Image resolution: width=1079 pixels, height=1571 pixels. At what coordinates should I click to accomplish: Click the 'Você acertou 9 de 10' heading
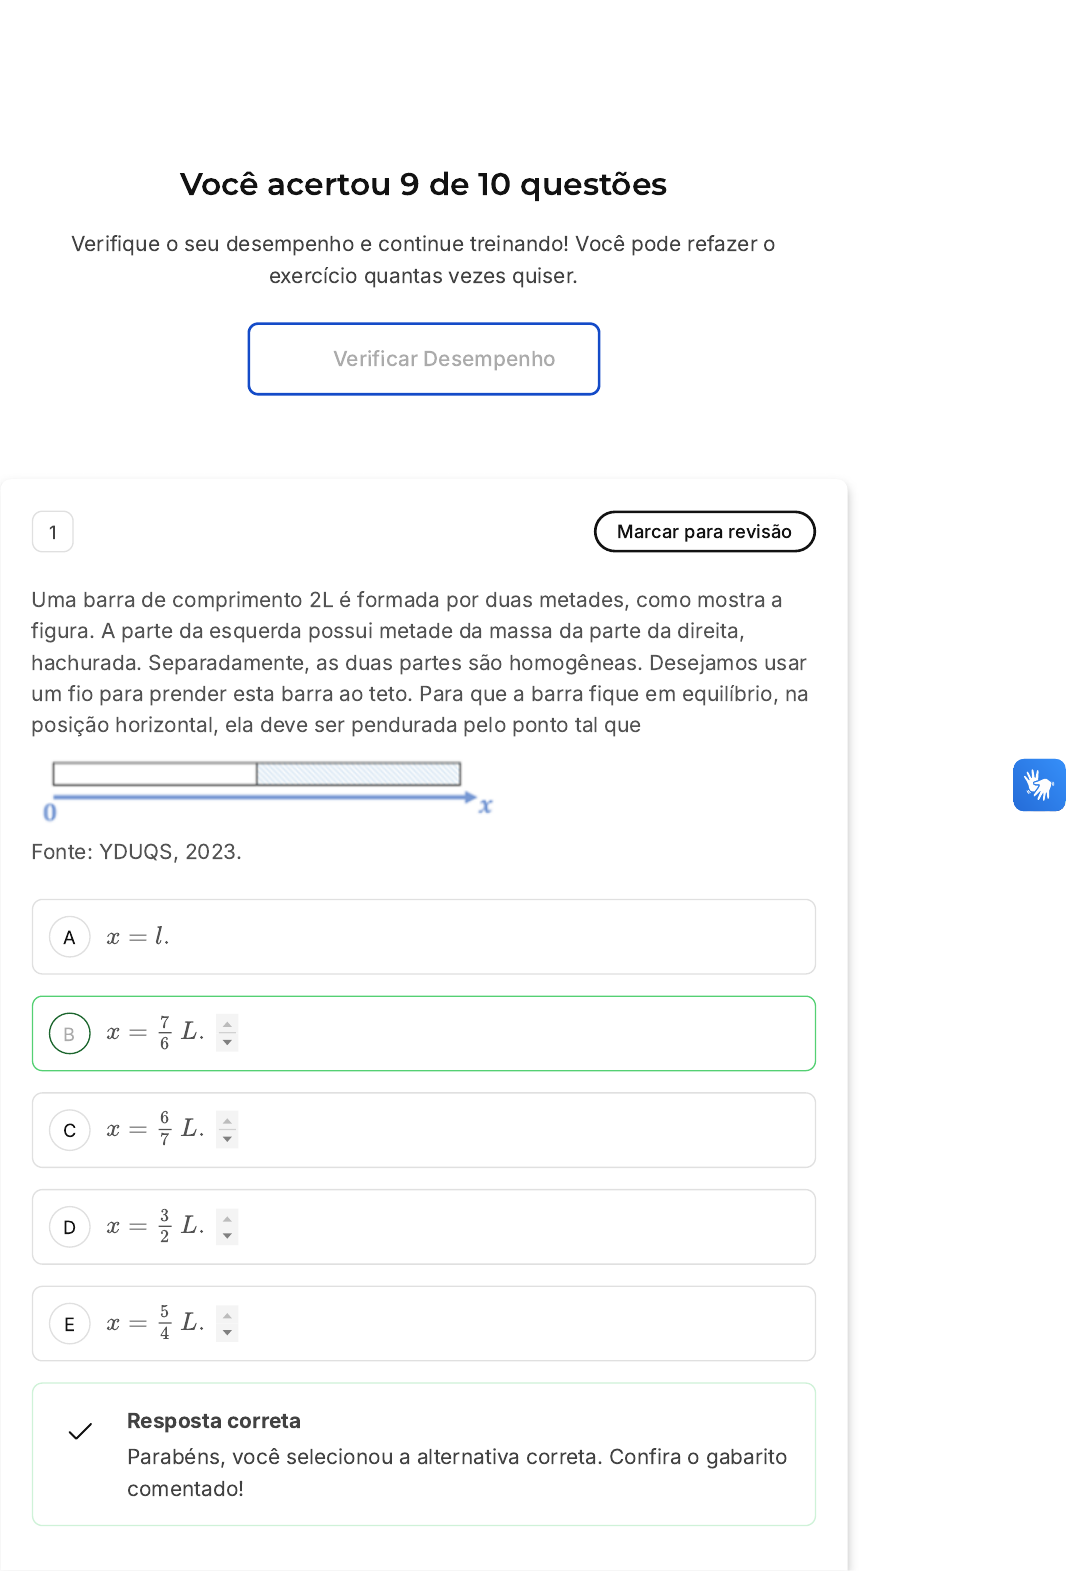[x=423, y=184]
